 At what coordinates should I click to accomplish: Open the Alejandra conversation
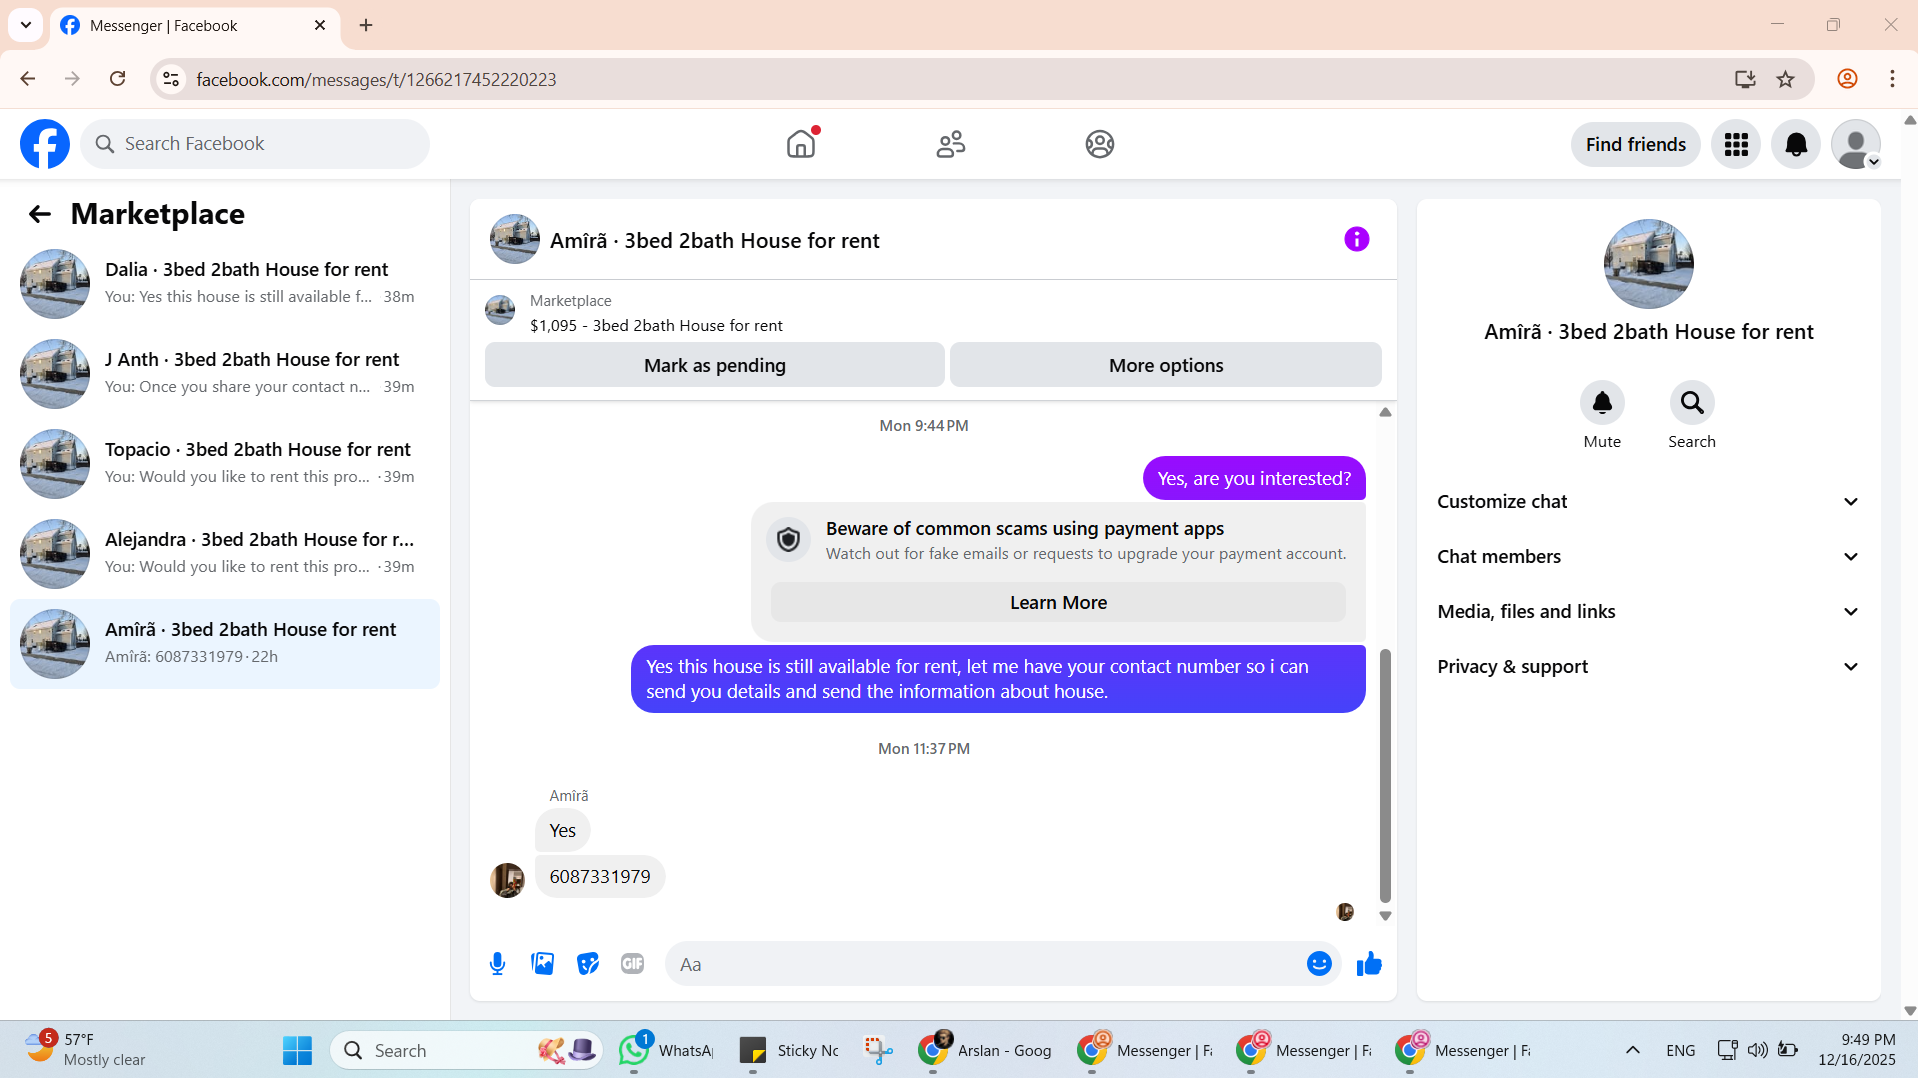tap(225, 554)
